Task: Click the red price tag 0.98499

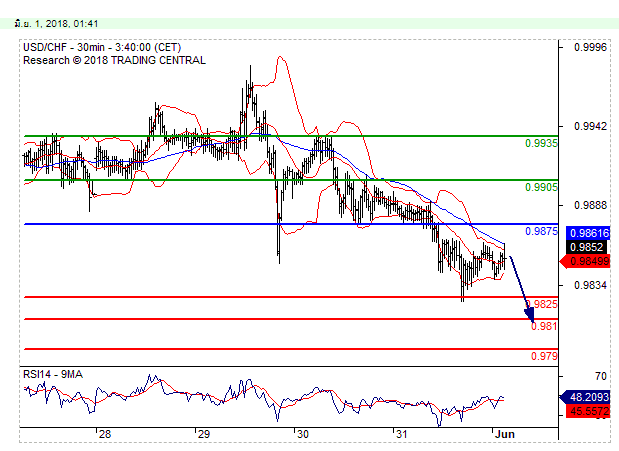Action: click(x=585, y=261)
